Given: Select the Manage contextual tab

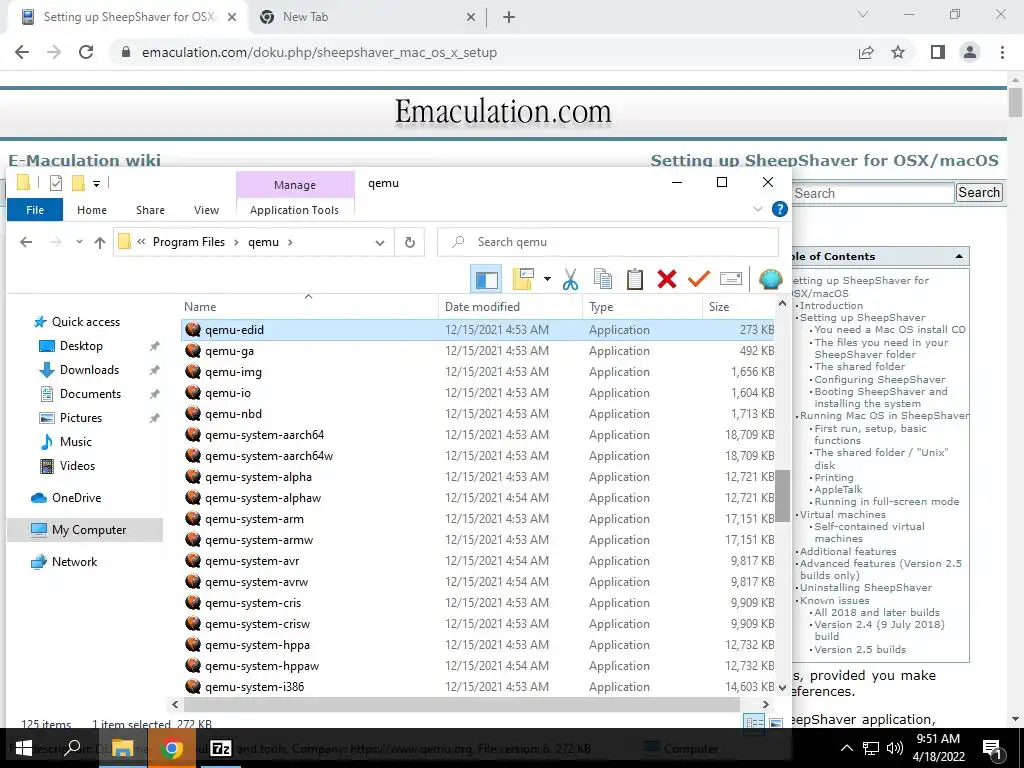Looking at the screenshot, I should 295,185.
